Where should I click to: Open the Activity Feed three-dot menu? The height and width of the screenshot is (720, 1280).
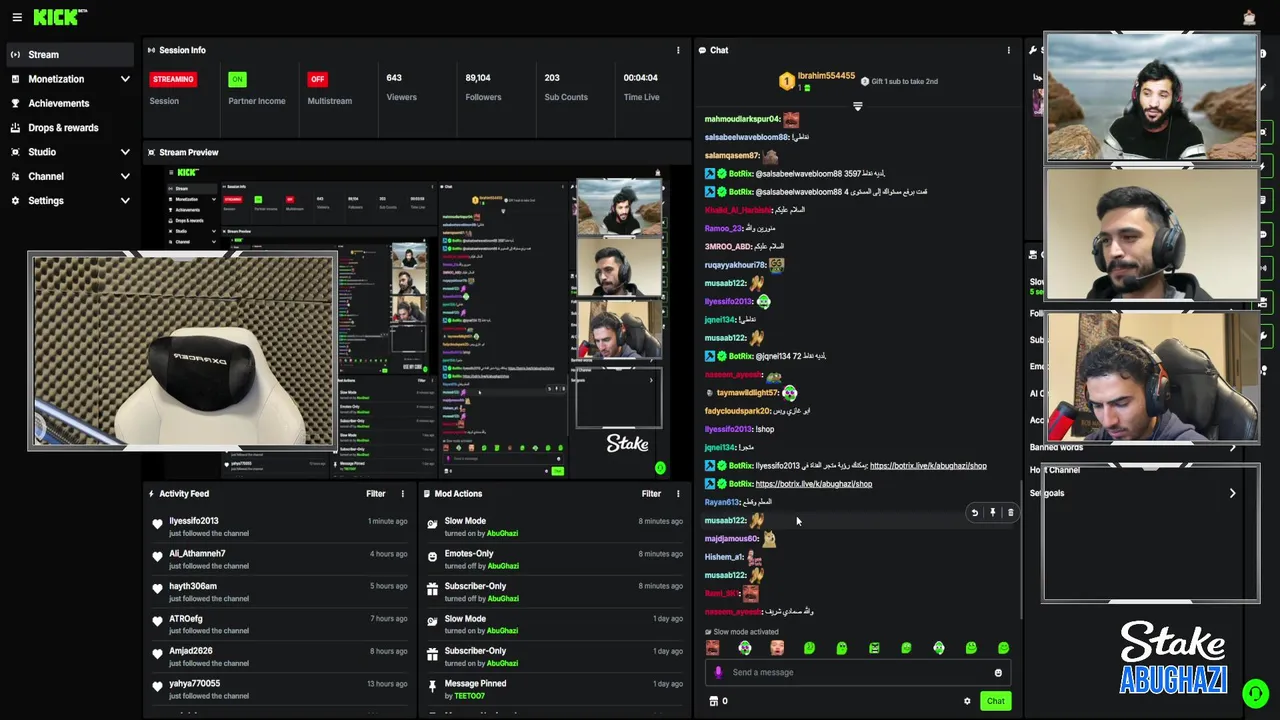coord(403,493)
